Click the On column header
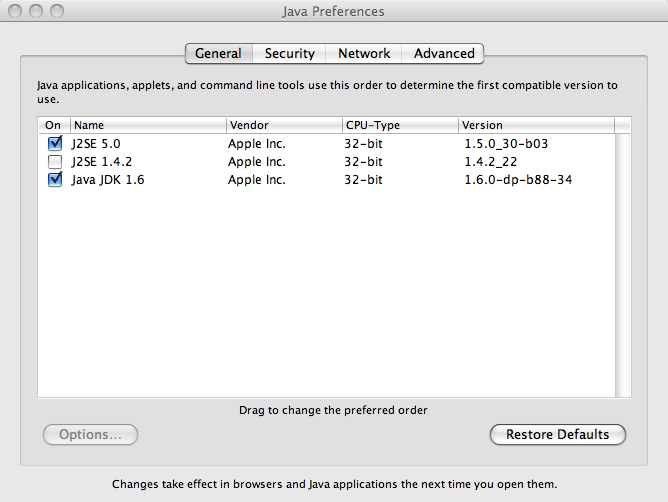Image resolution: width=668 pixels, height=502 pixels. (x=54, y=125)
